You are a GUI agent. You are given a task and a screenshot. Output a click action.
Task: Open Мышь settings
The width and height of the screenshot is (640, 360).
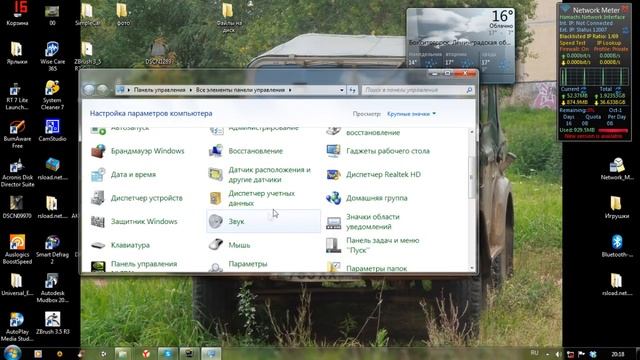(x=229, y=245)
